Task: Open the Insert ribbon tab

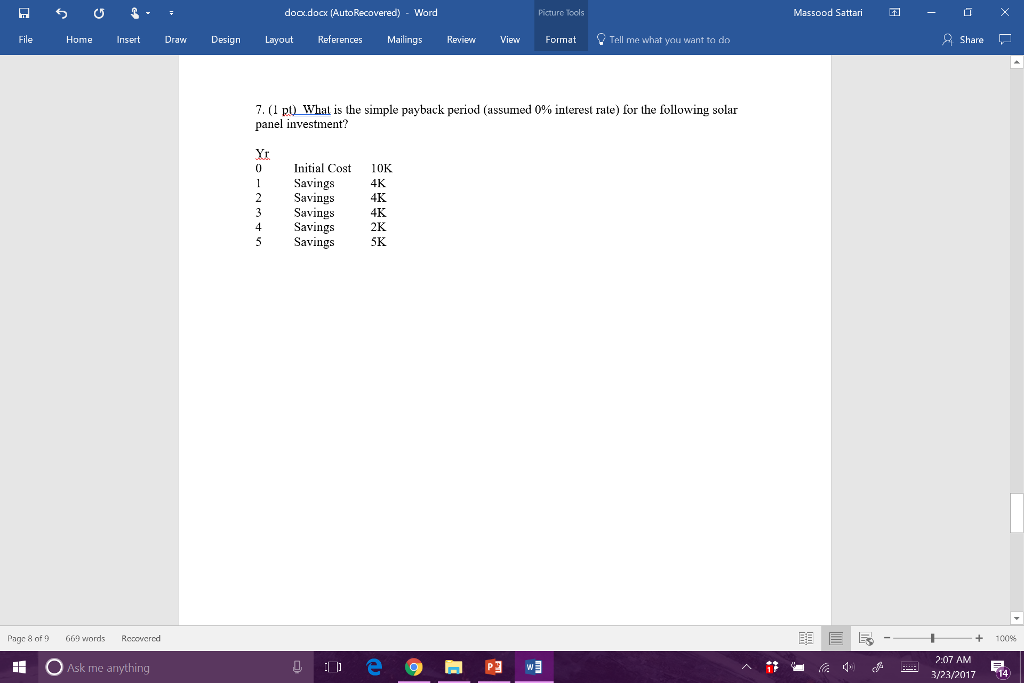Action: tap(128, 40)
